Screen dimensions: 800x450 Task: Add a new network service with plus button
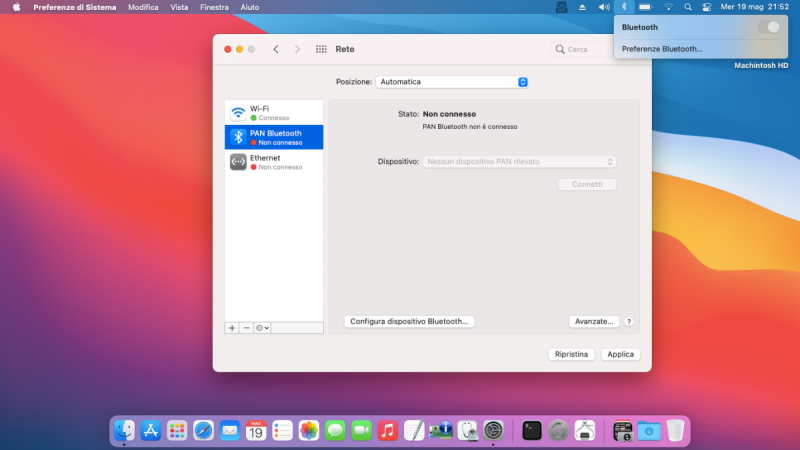pos(232,327)
